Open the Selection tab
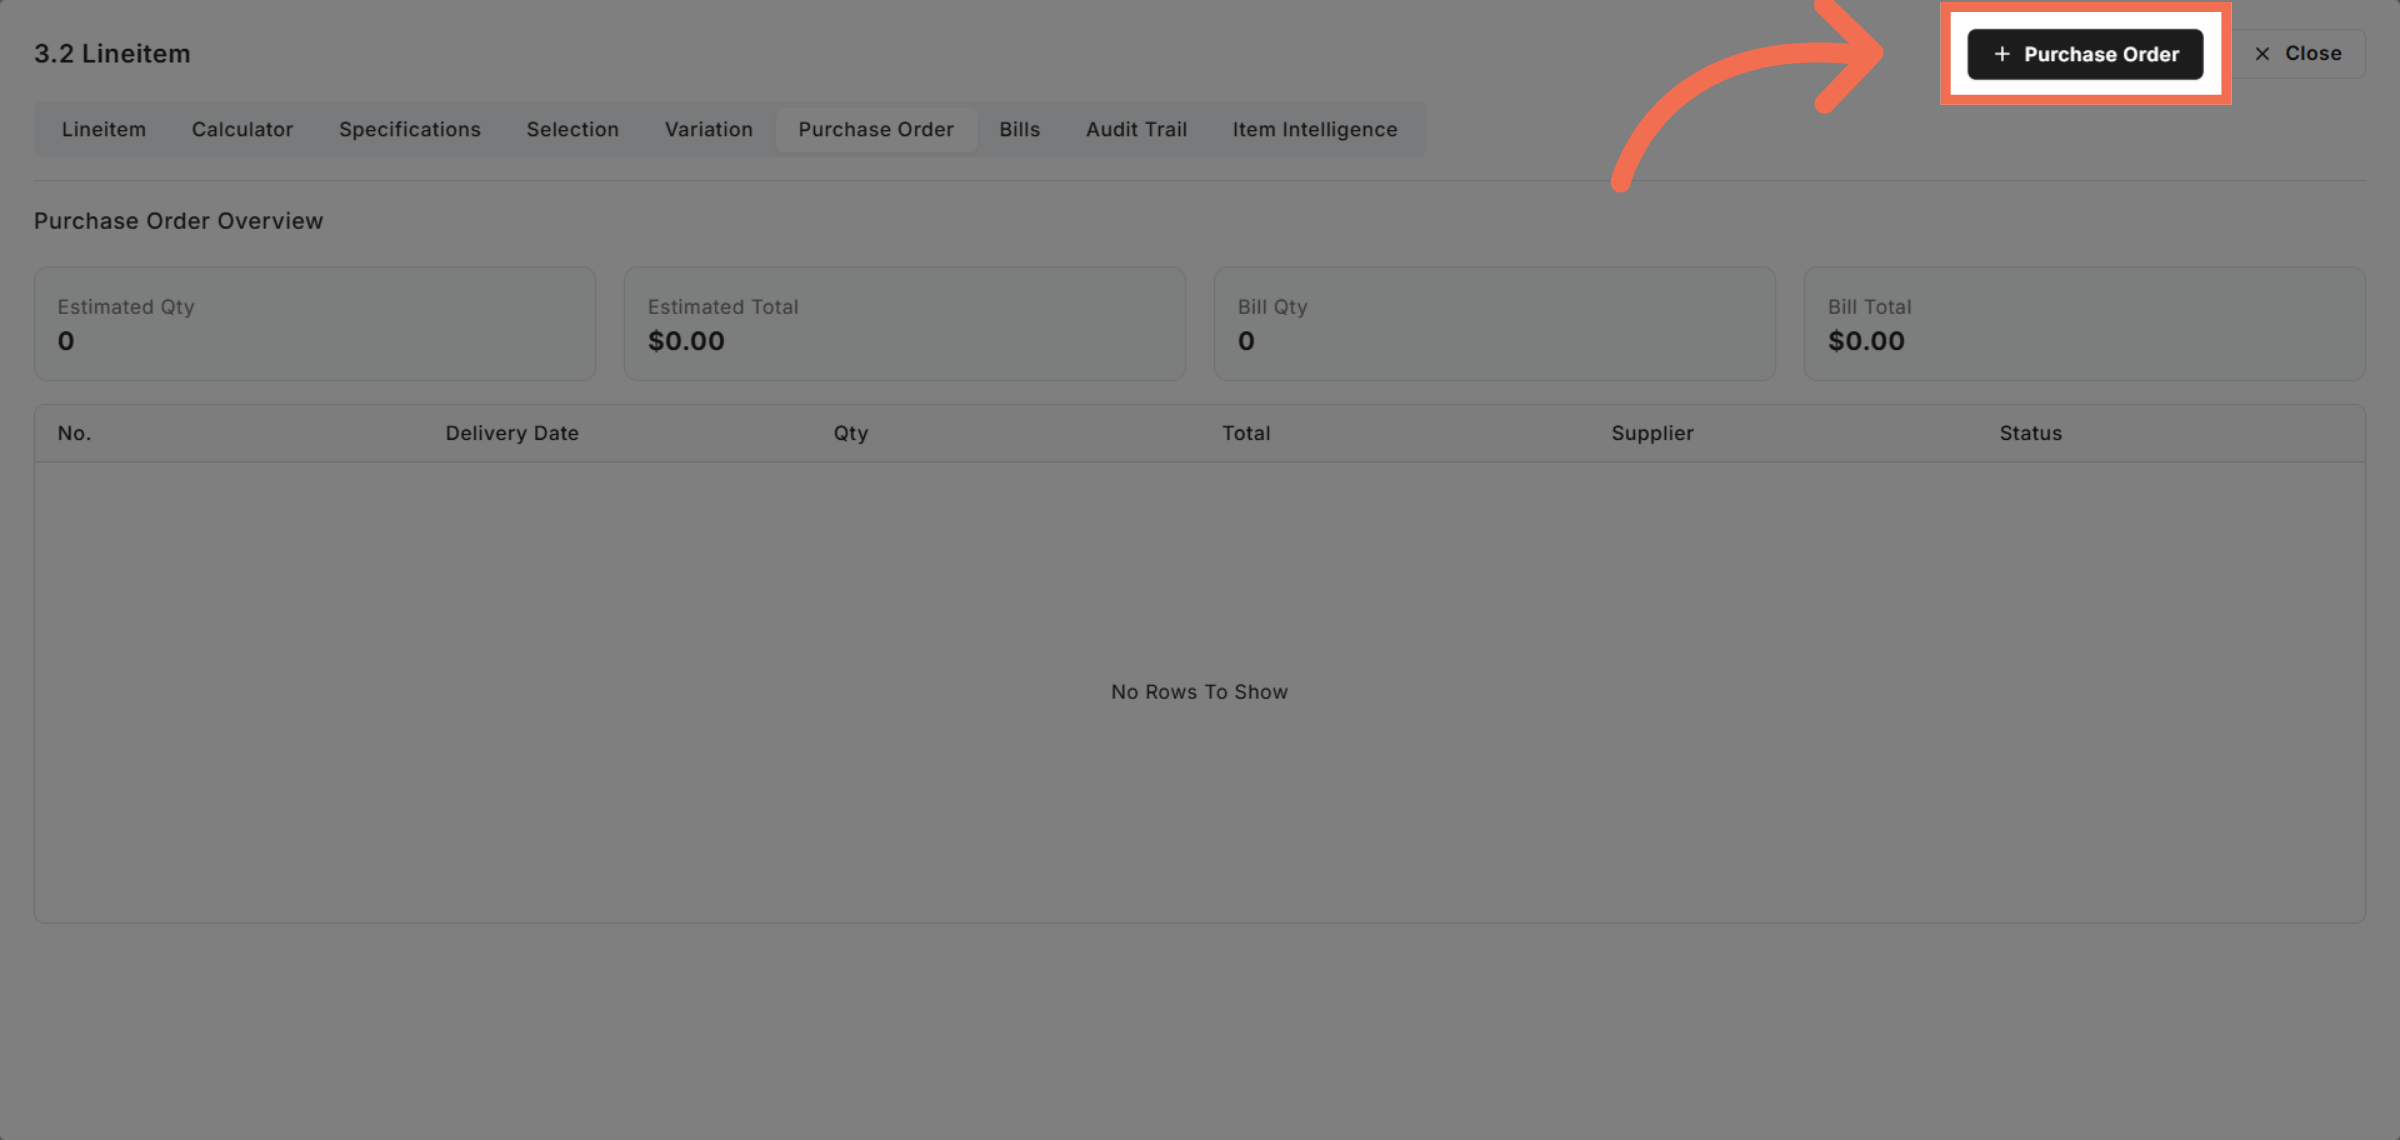 572,129
